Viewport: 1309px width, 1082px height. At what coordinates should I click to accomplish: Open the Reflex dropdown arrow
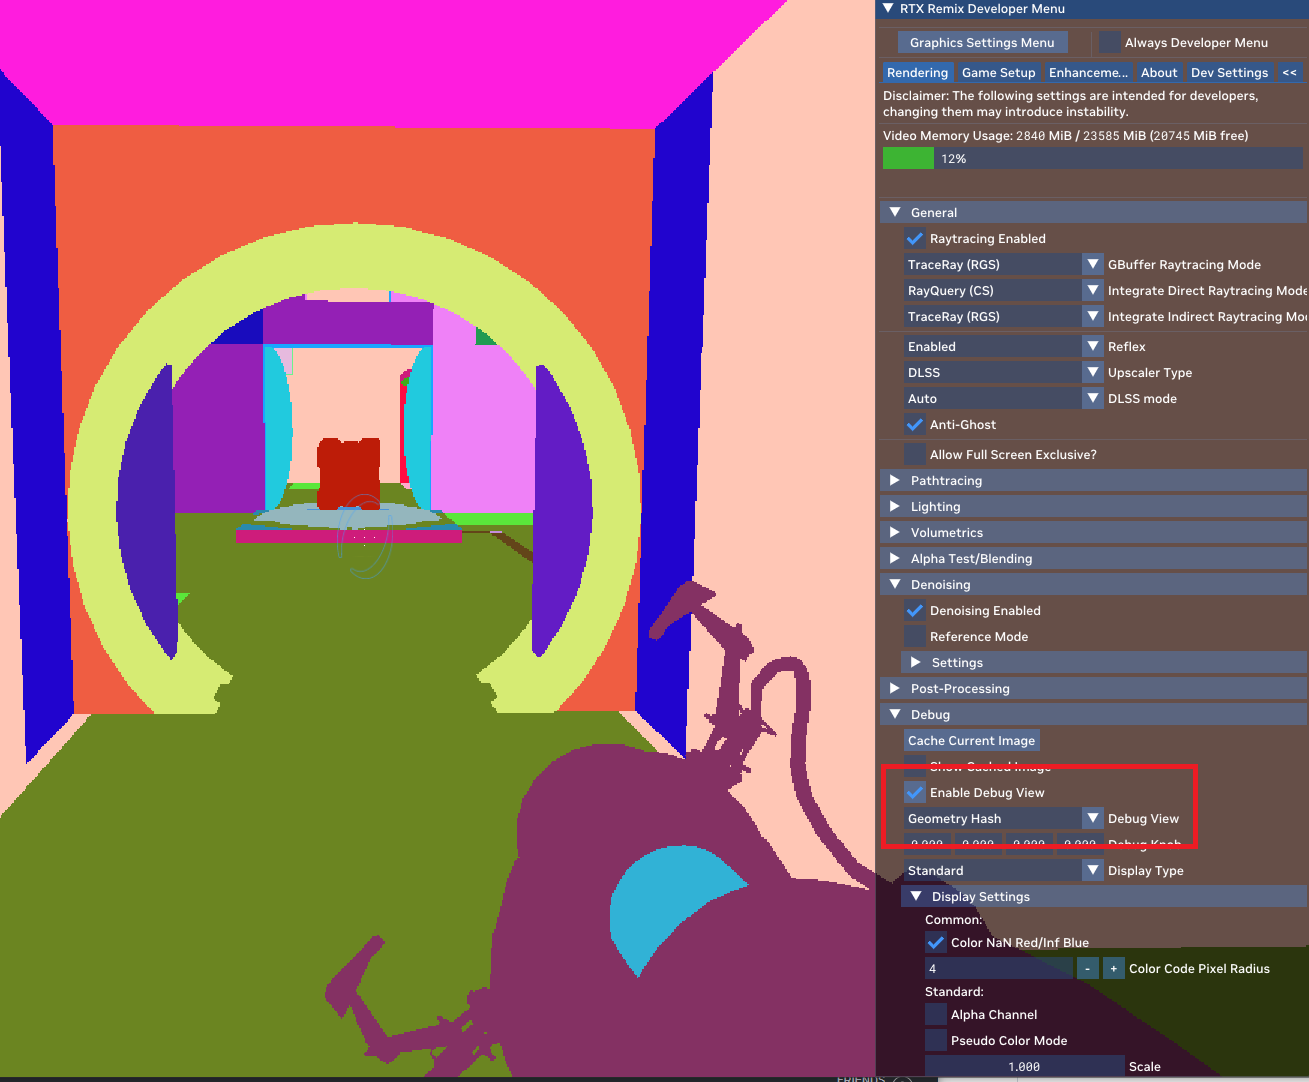(x=1092, y=346)
